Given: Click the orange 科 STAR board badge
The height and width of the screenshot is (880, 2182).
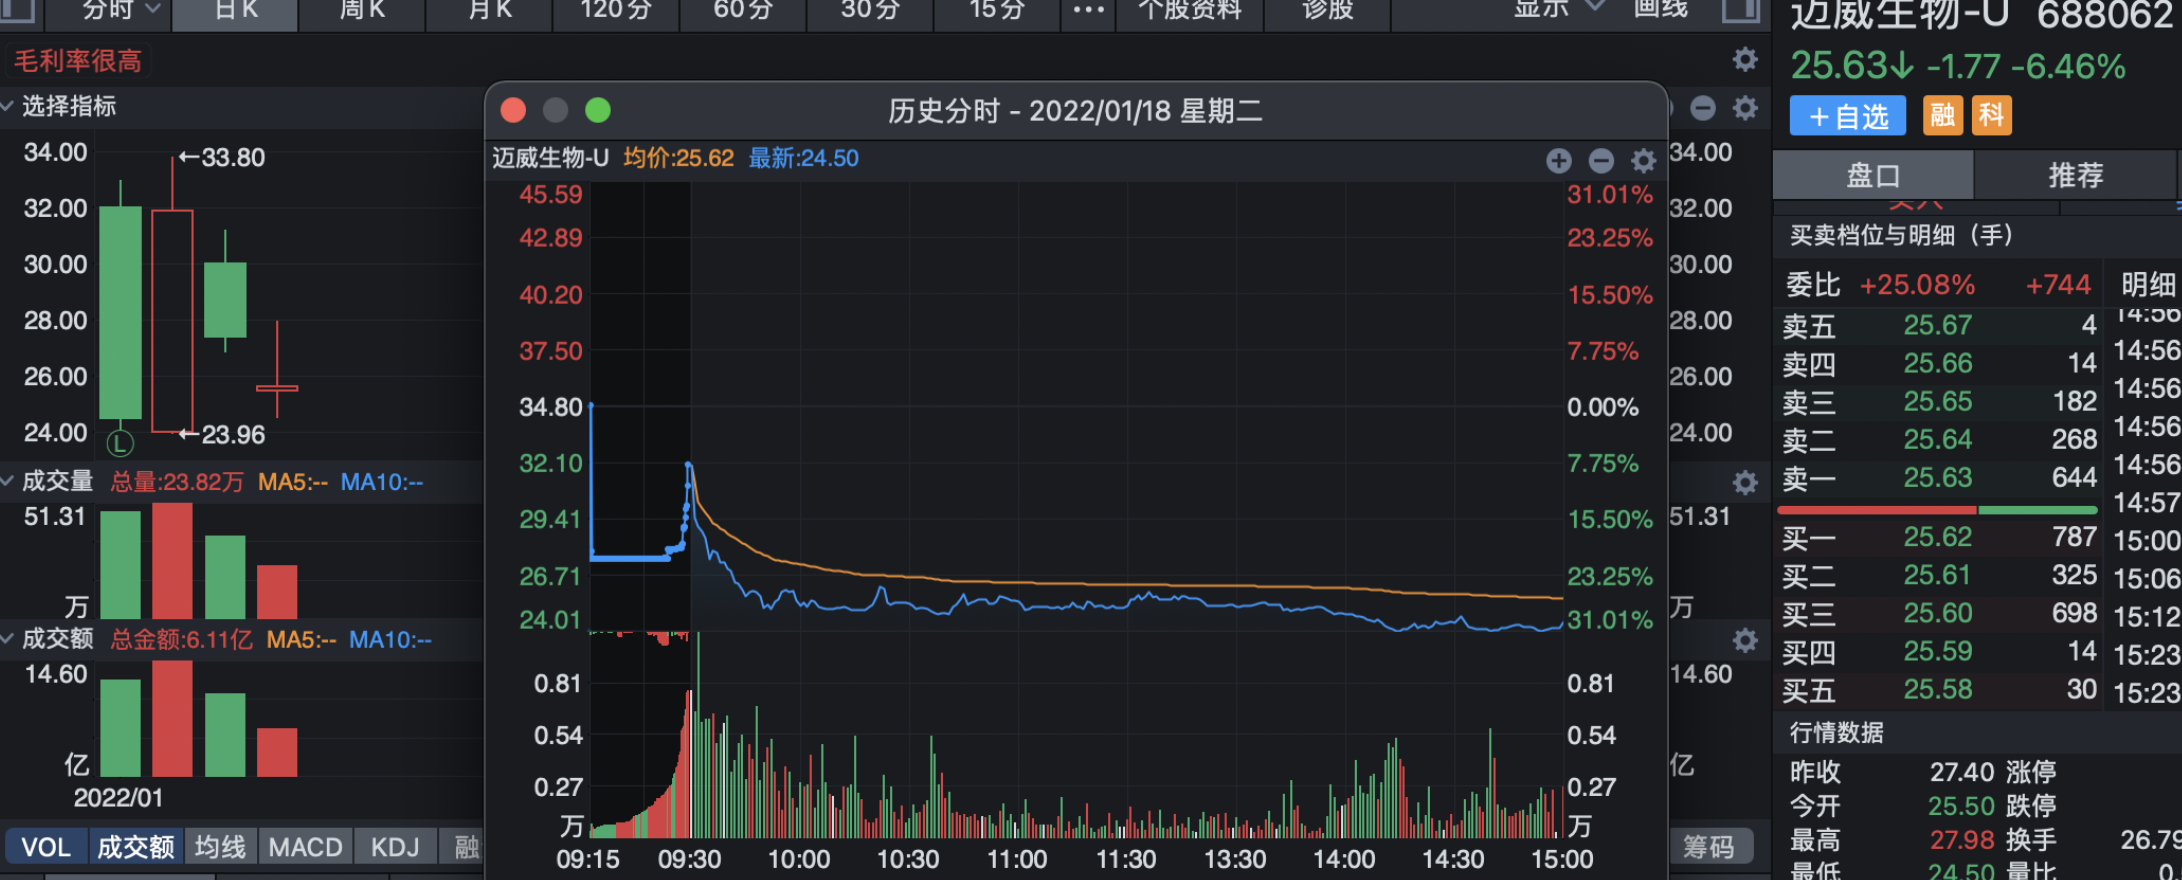Looking at the screenshot, I should pyautogui.click(x=1991, y=116).
